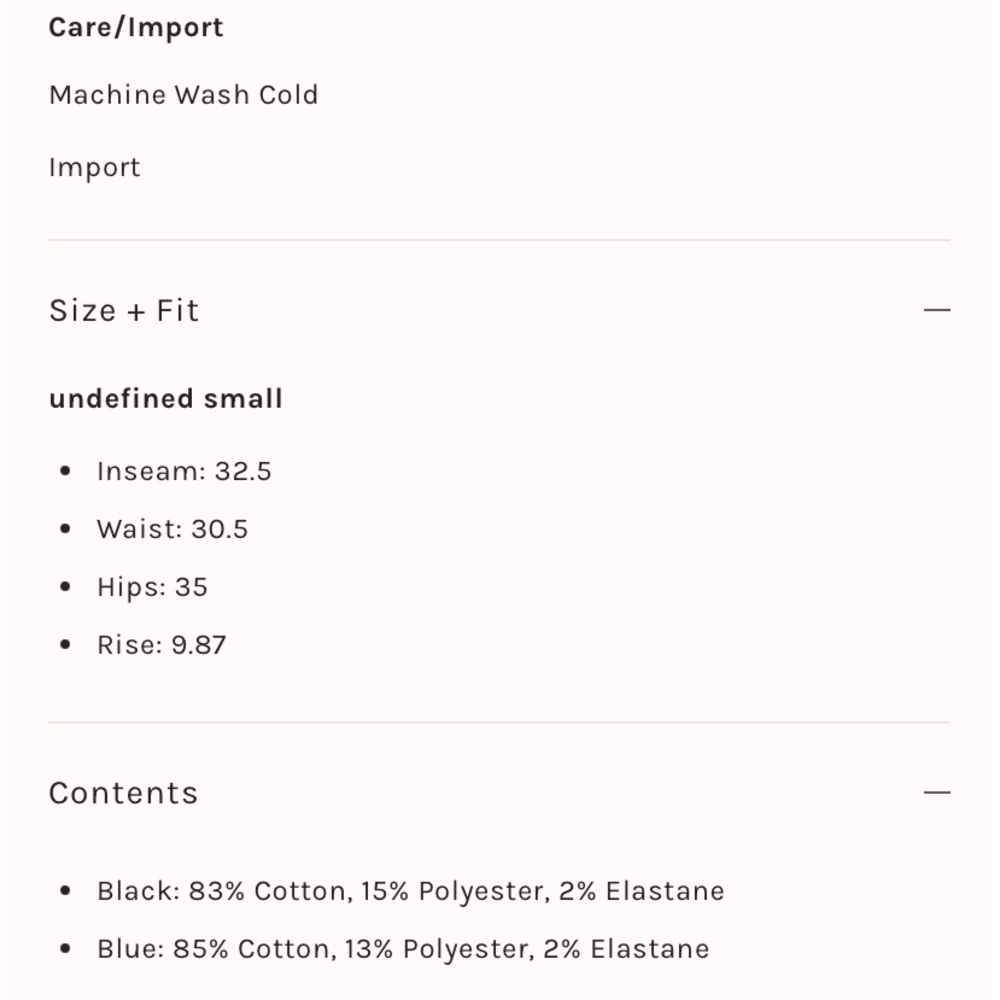Collapse the Size + Fit section minus icon

[x=937, y=310]
